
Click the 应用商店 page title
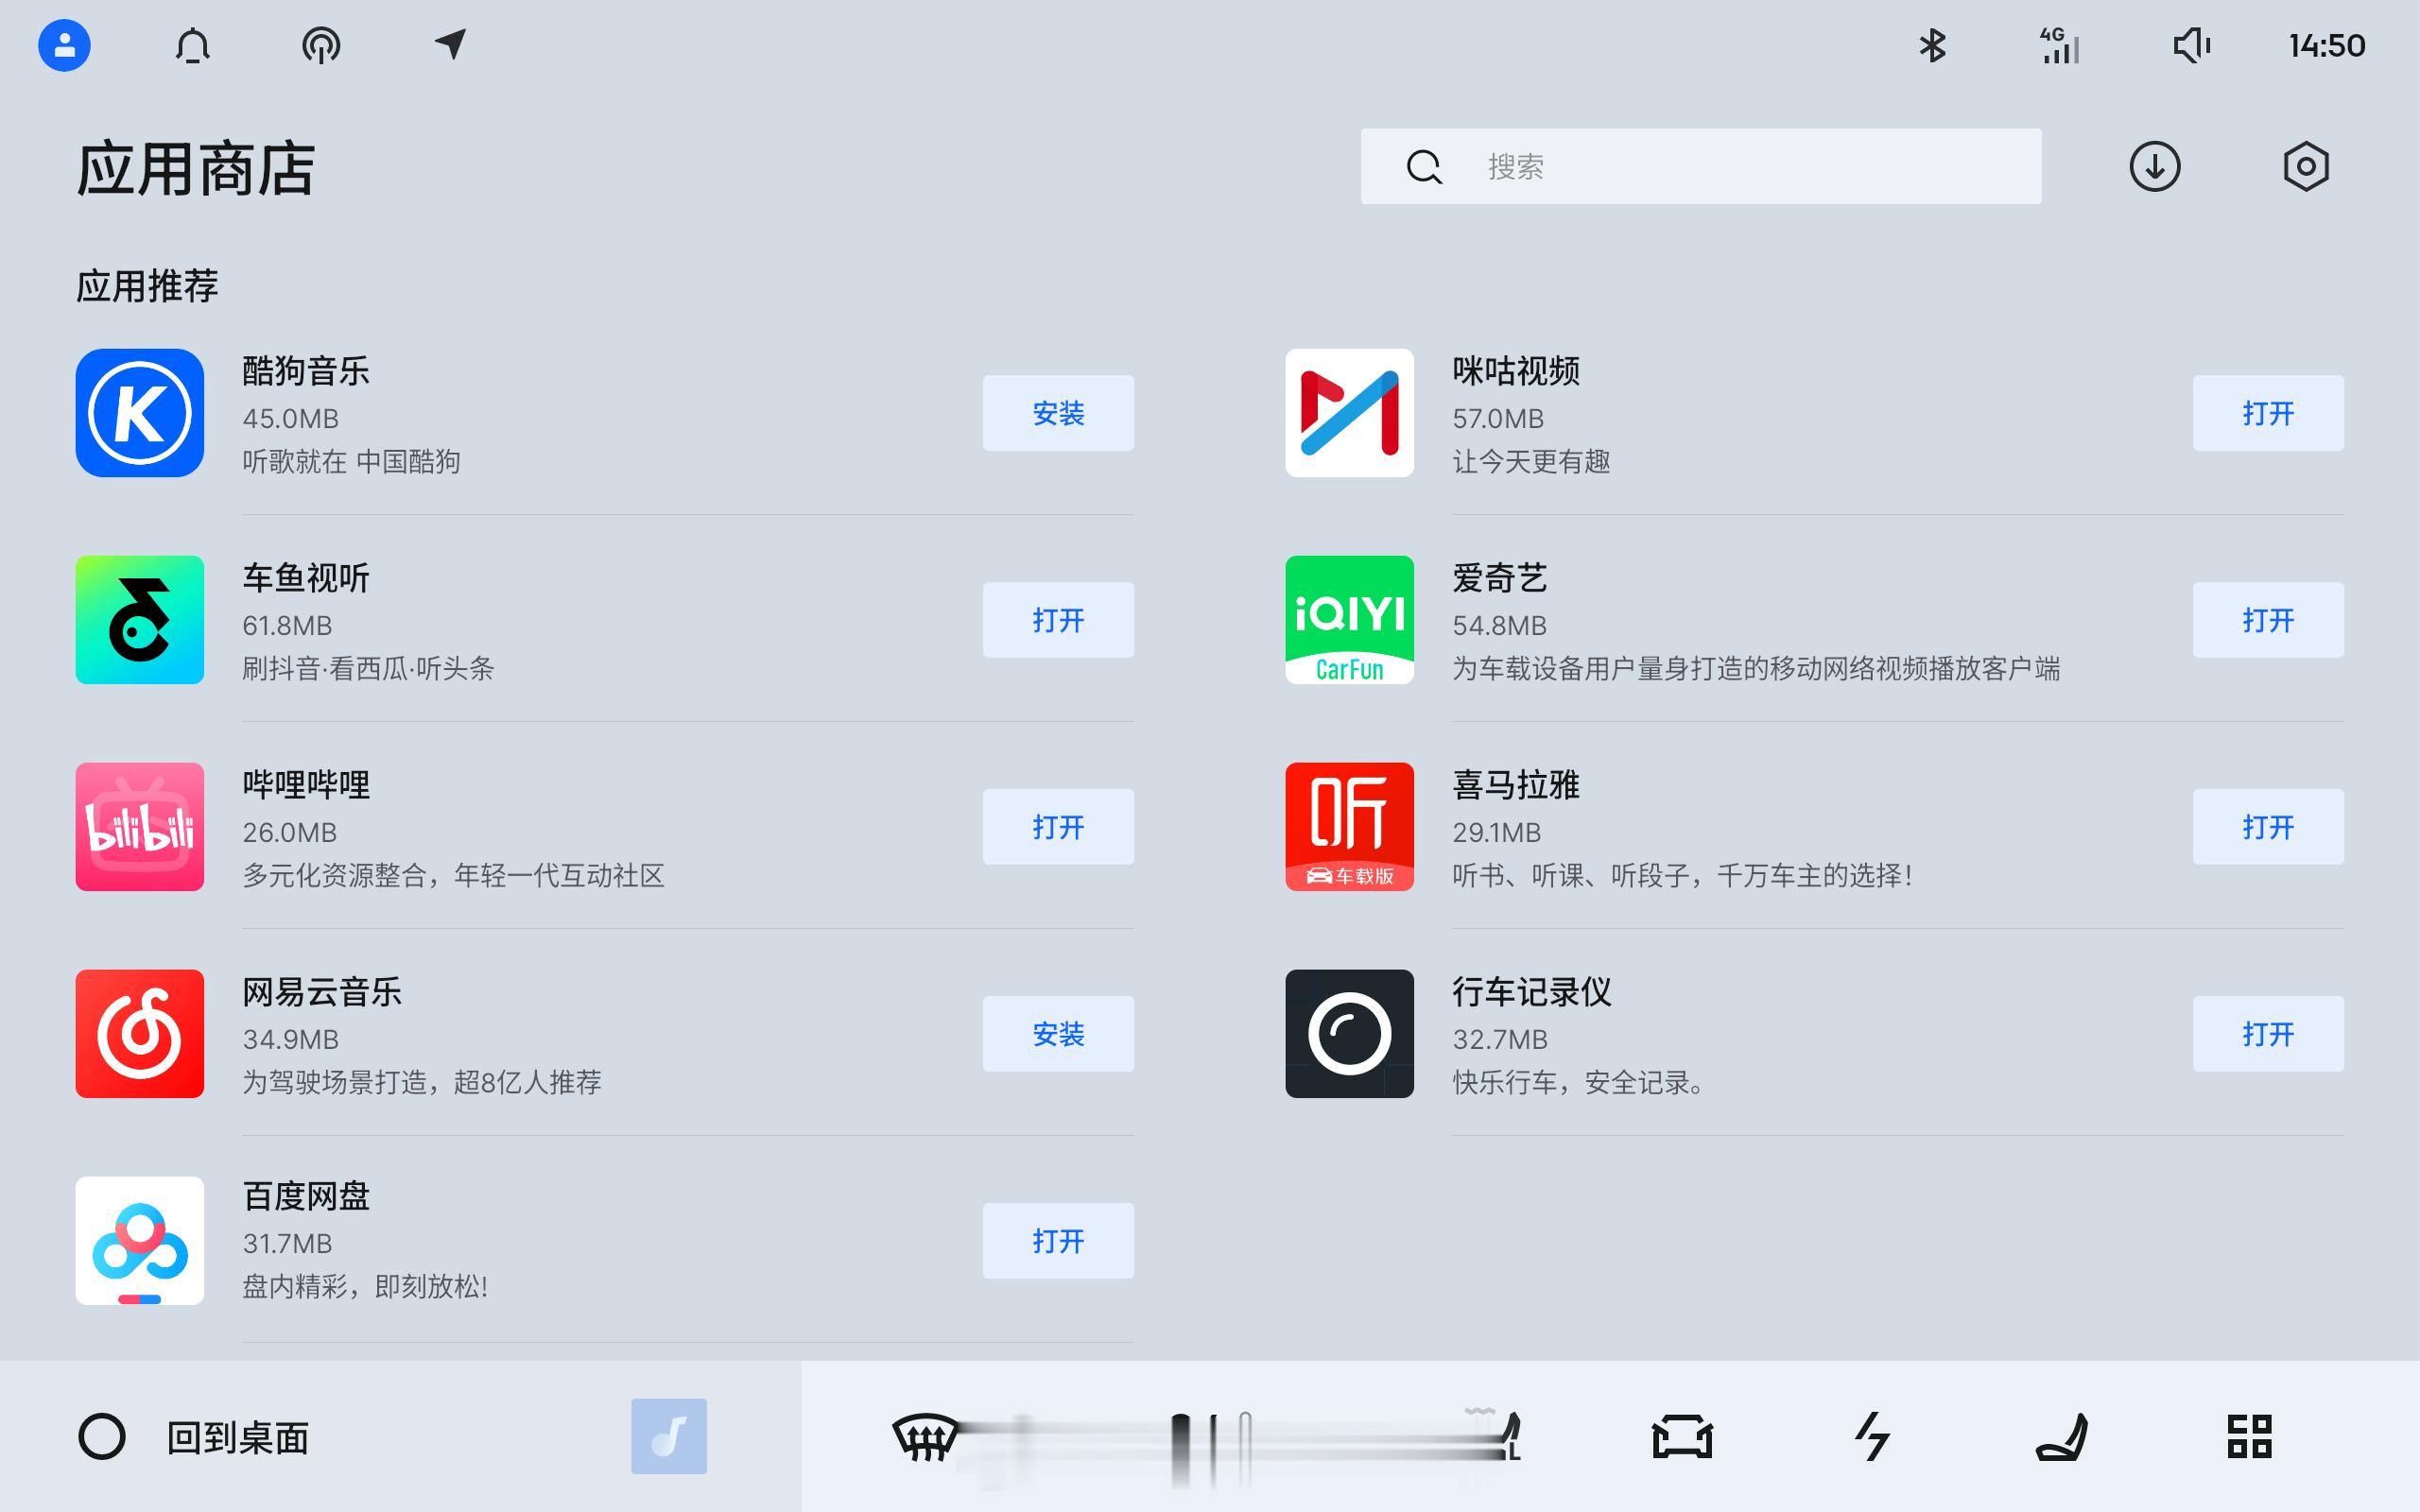pos(196,168)
